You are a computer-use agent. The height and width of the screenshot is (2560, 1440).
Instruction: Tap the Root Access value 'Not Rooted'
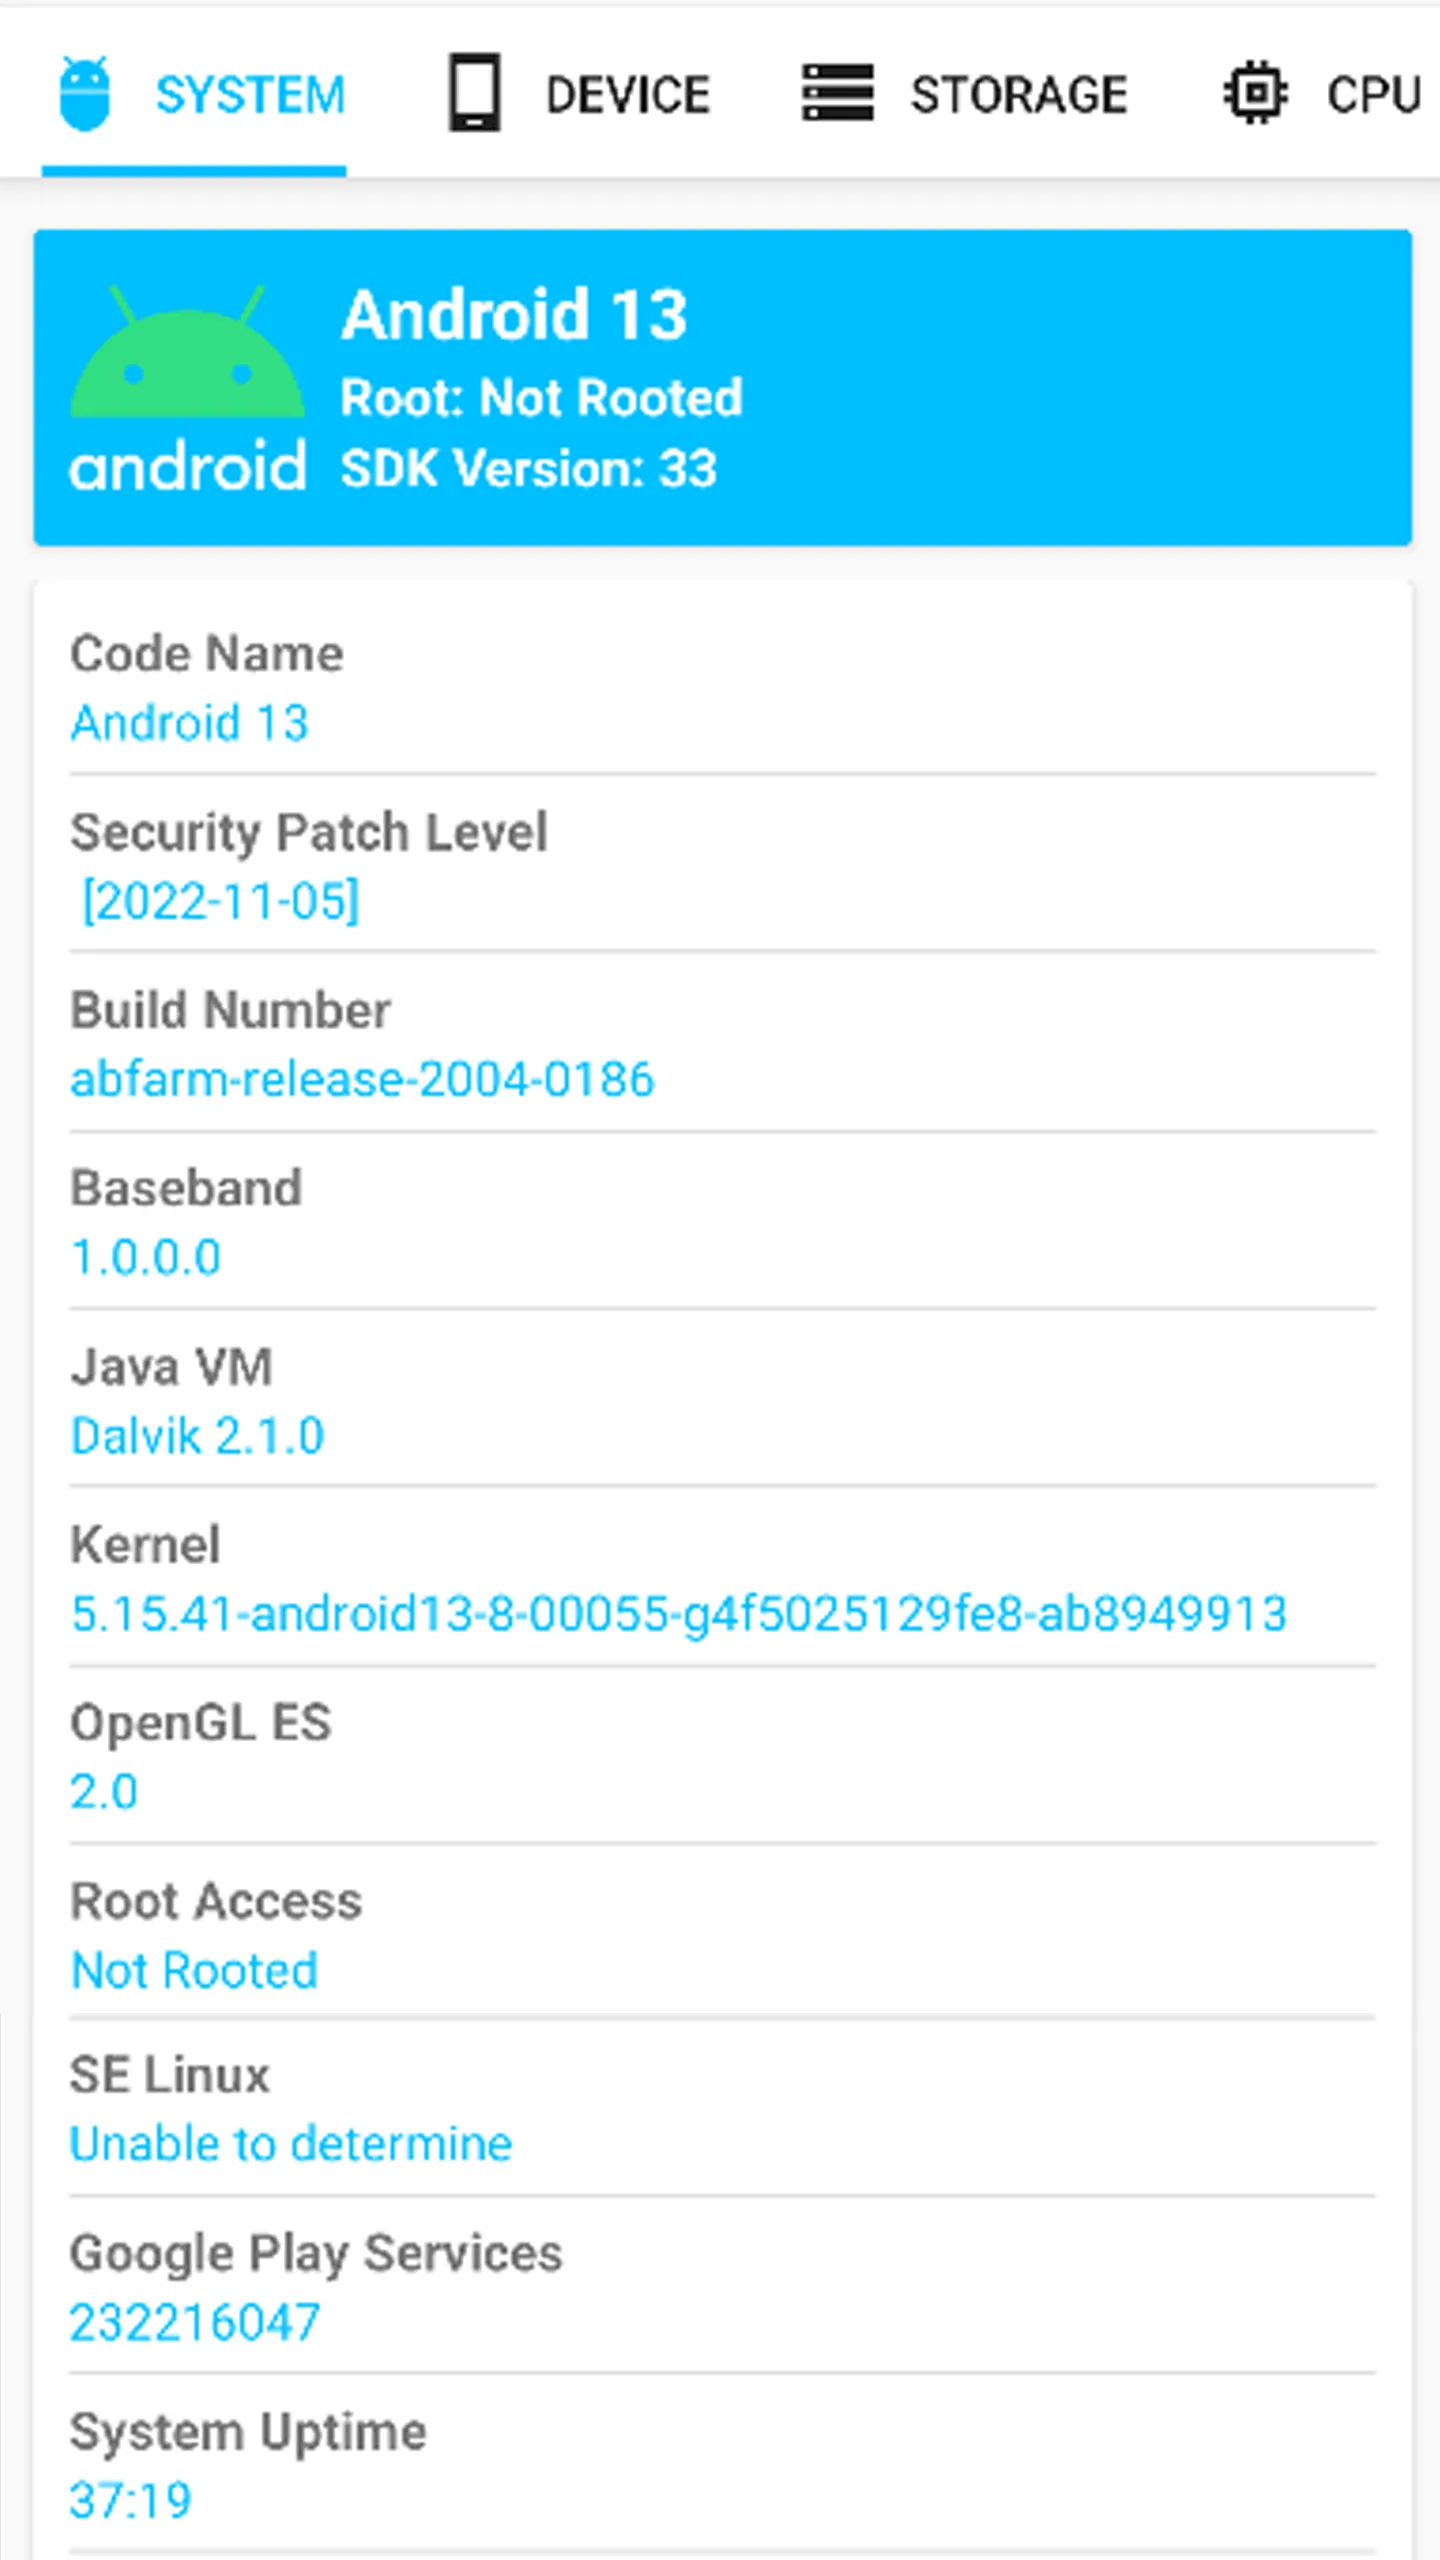pyautogui.click(x=194, y=1970)
